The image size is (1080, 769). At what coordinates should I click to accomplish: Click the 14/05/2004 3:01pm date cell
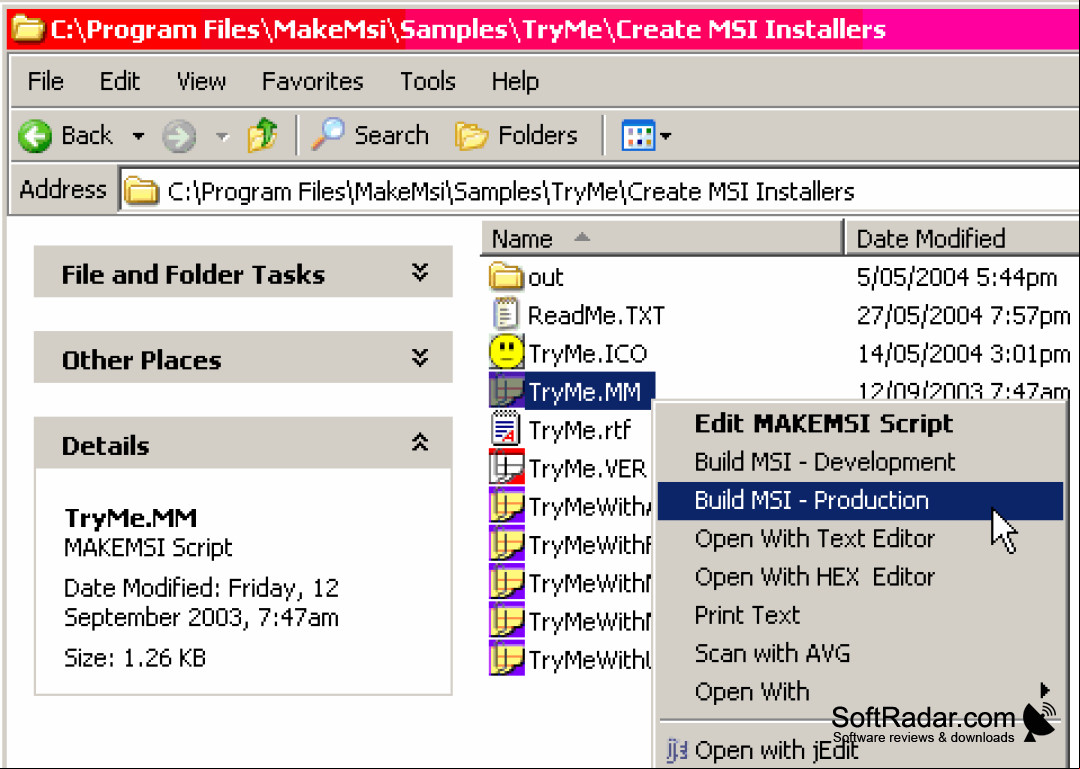tap(964, 353)
